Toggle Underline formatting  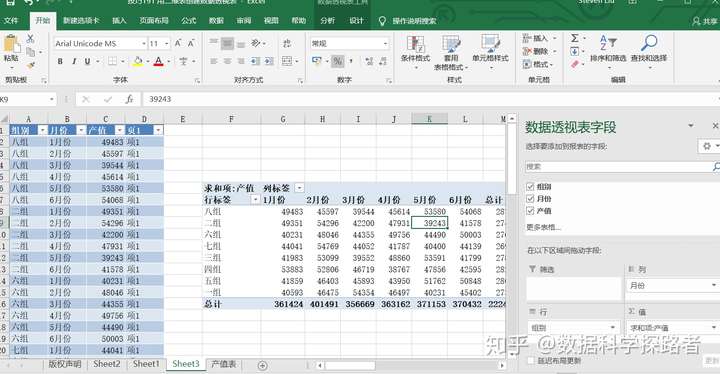coord(87,61)
